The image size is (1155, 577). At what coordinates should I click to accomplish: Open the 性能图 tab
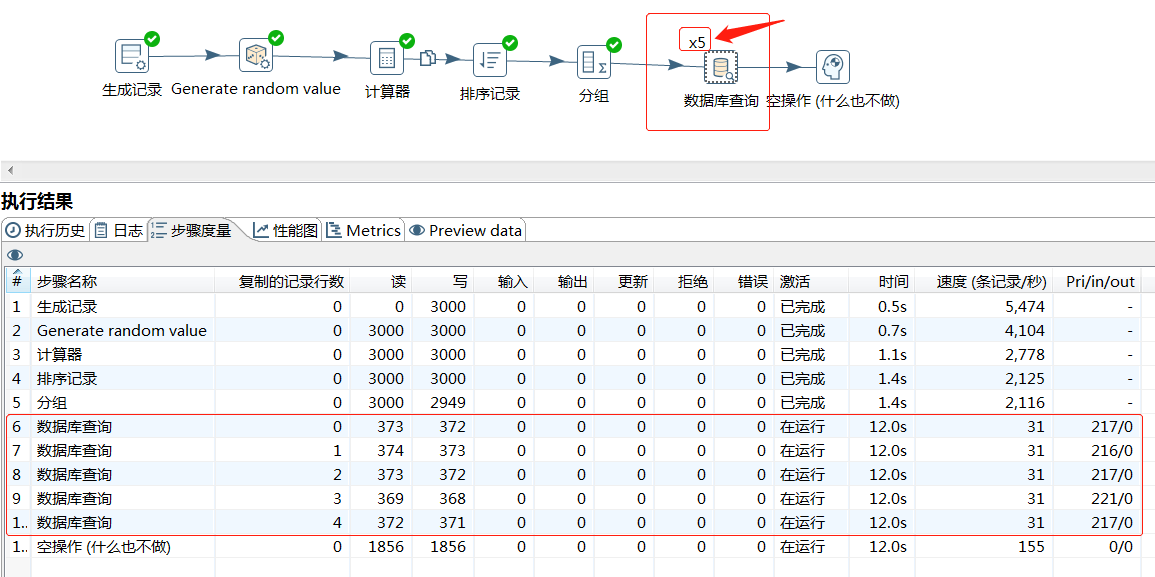click(x=286, y=230)
